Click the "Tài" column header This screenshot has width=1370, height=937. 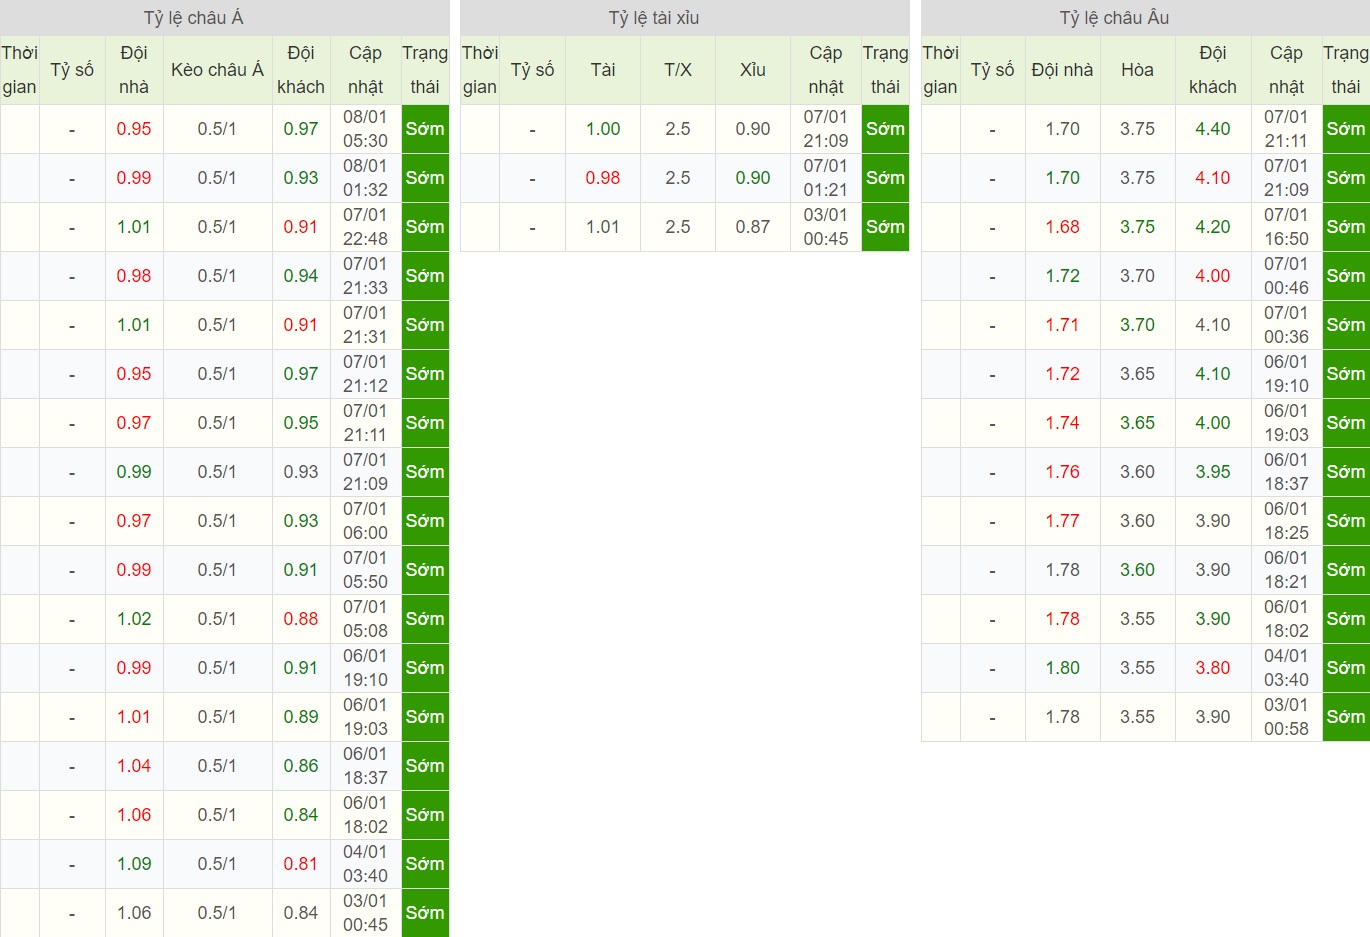coord(603,70)
